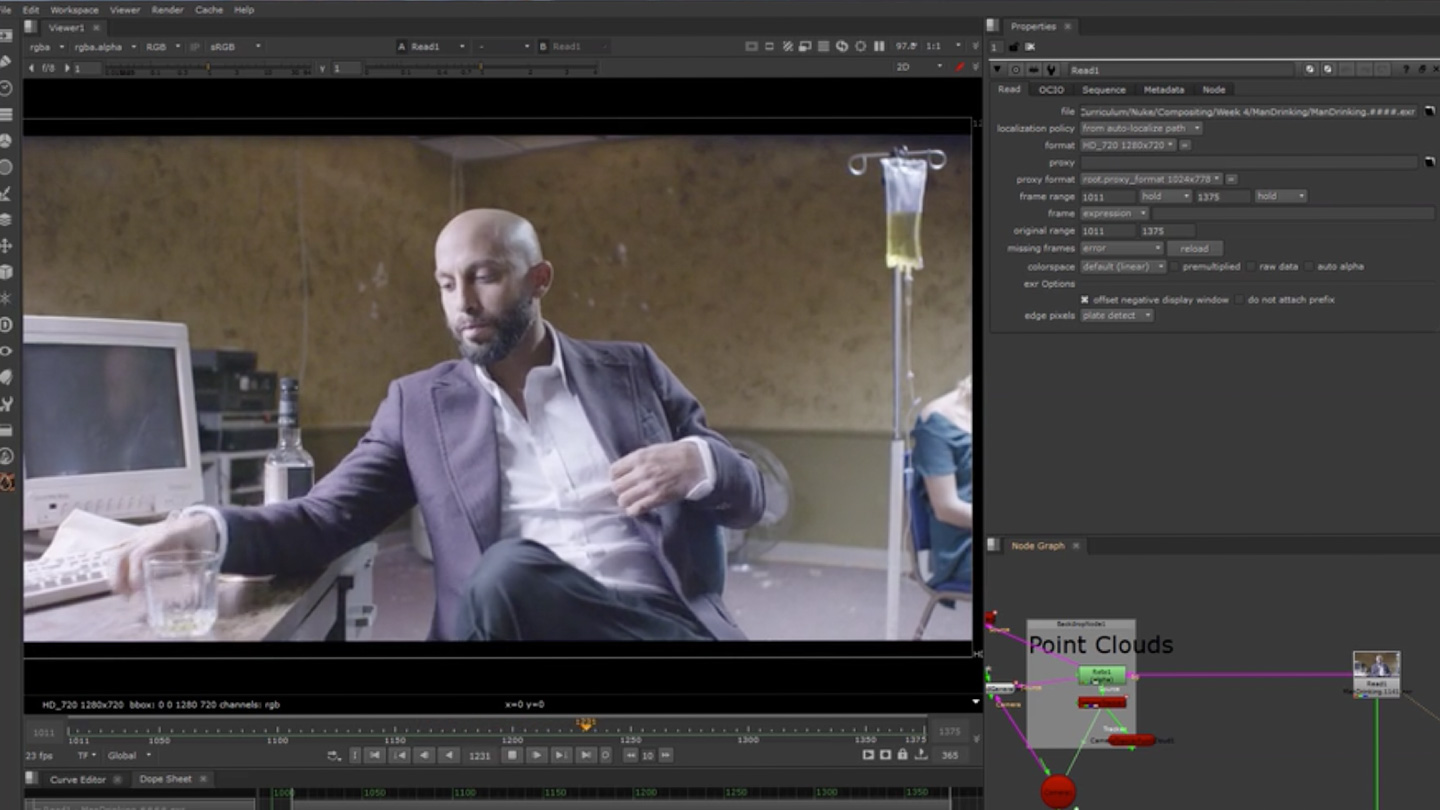Click the current frame marker on timeline
Viewport: 1440px width, 810px height.
(585, 724)
